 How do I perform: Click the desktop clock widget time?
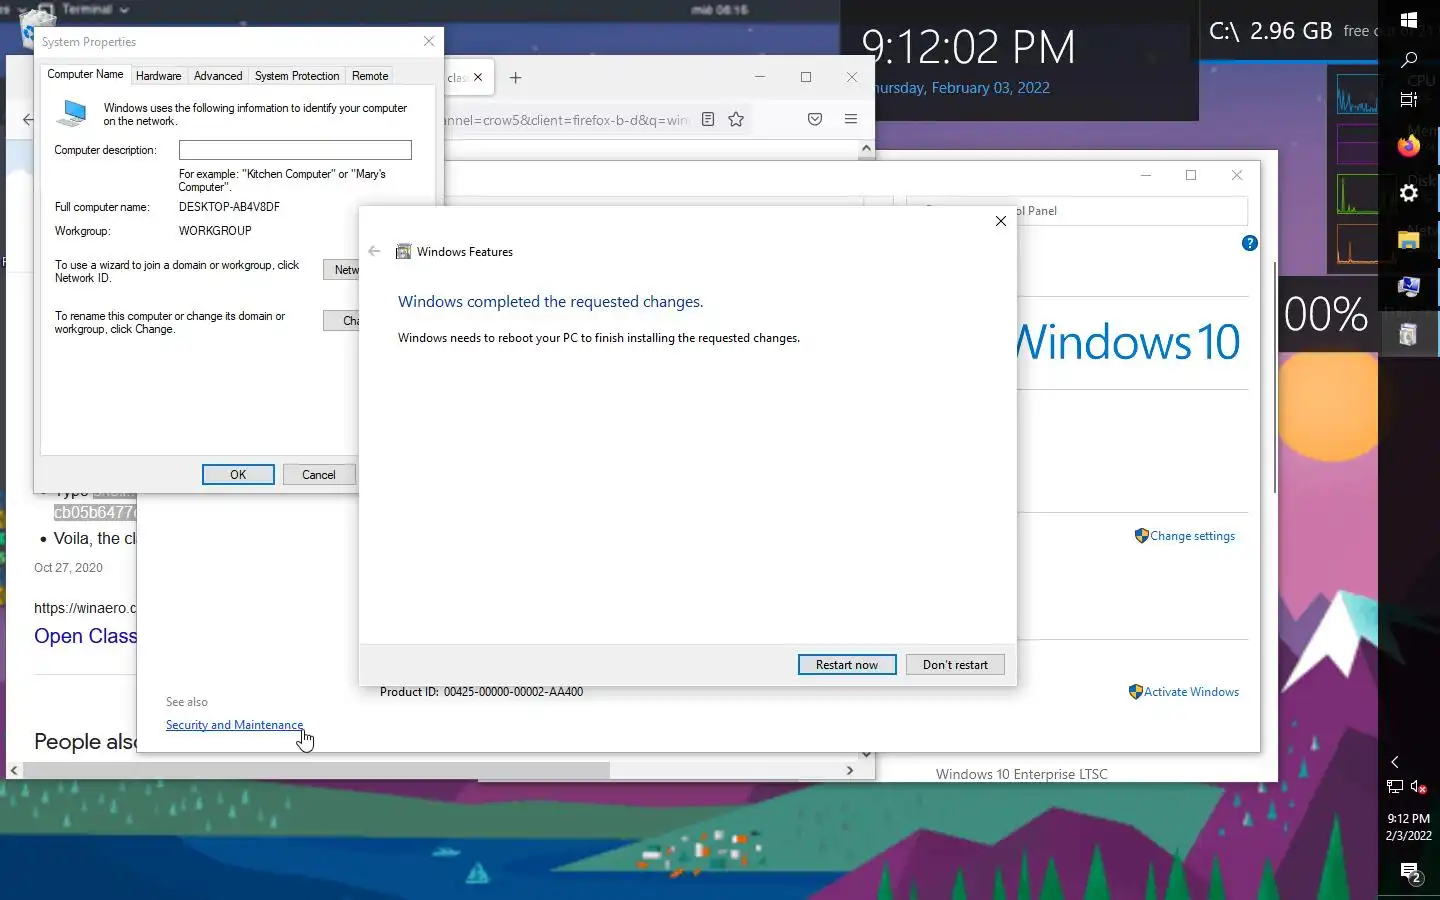[968, 47]
